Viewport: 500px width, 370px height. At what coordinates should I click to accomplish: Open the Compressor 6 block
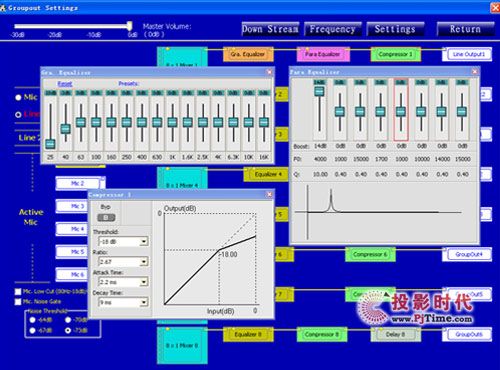(x=370, y=255)
